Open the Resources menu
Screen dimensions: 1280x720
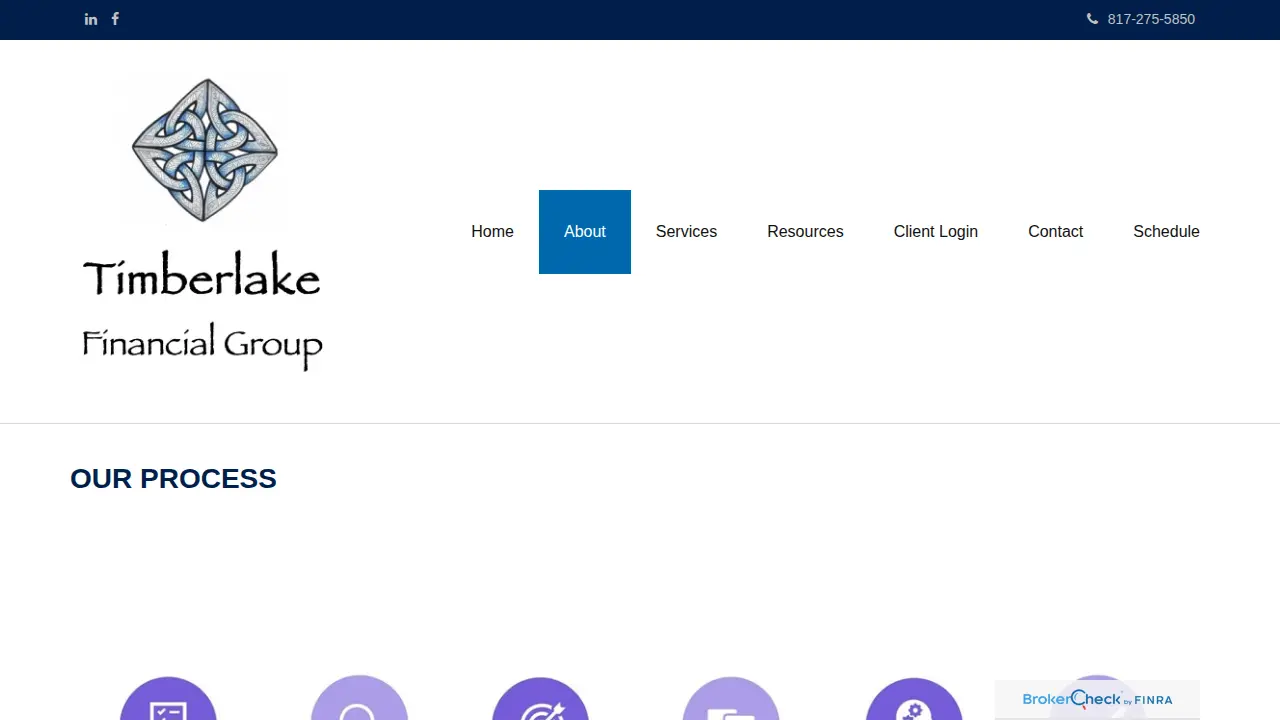click(x=805, y=232)
